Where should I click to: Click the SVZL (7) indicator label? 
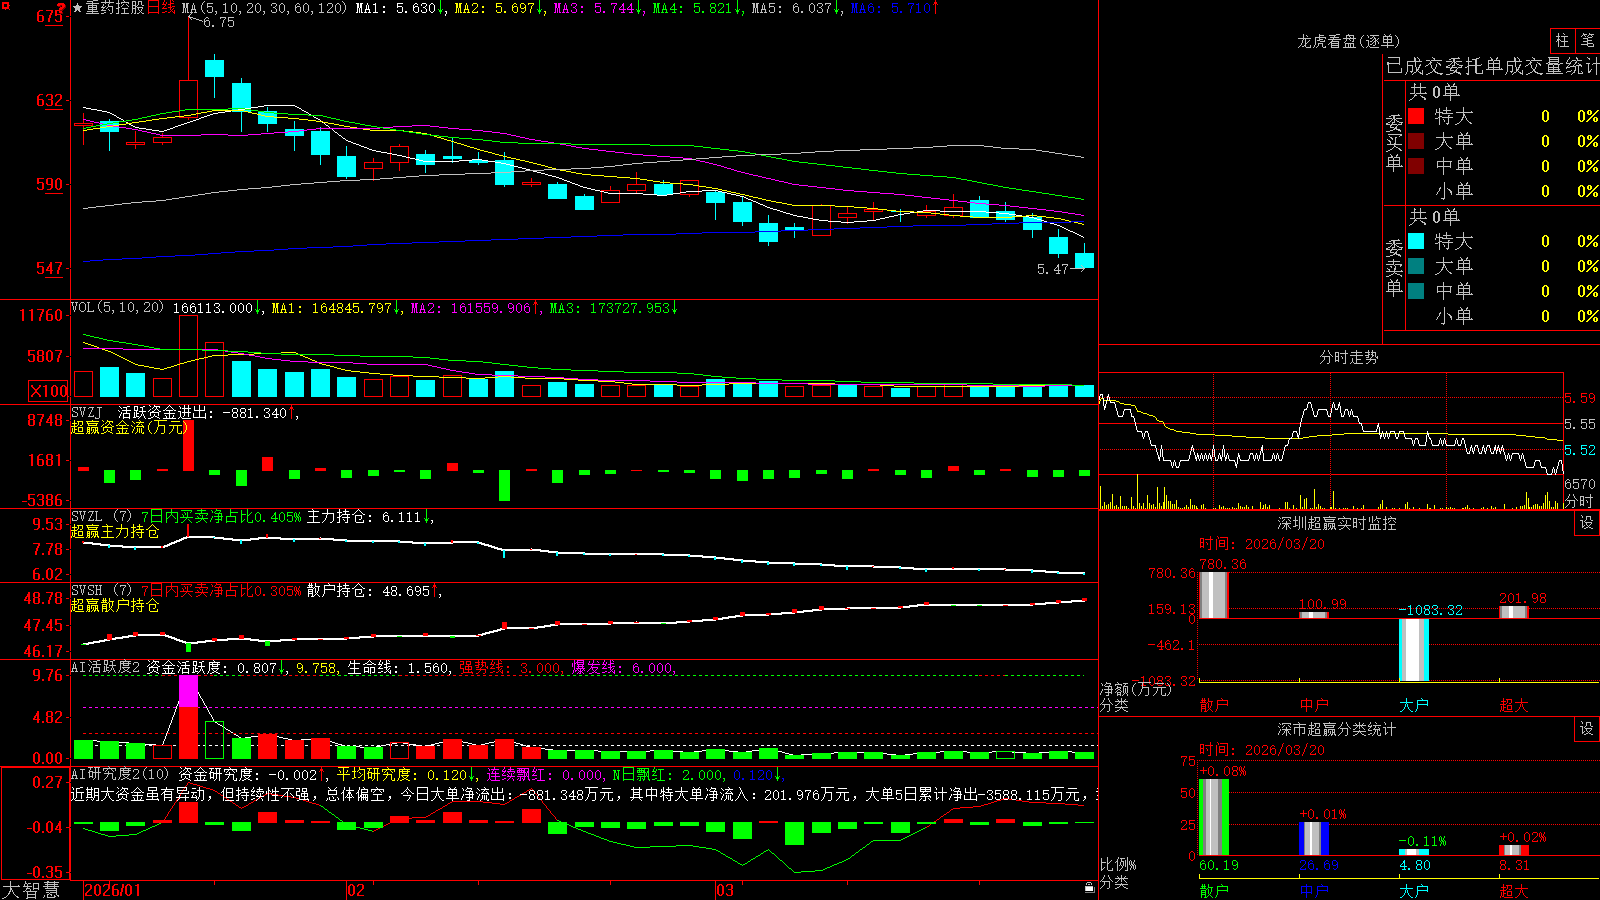pos(101,517)
